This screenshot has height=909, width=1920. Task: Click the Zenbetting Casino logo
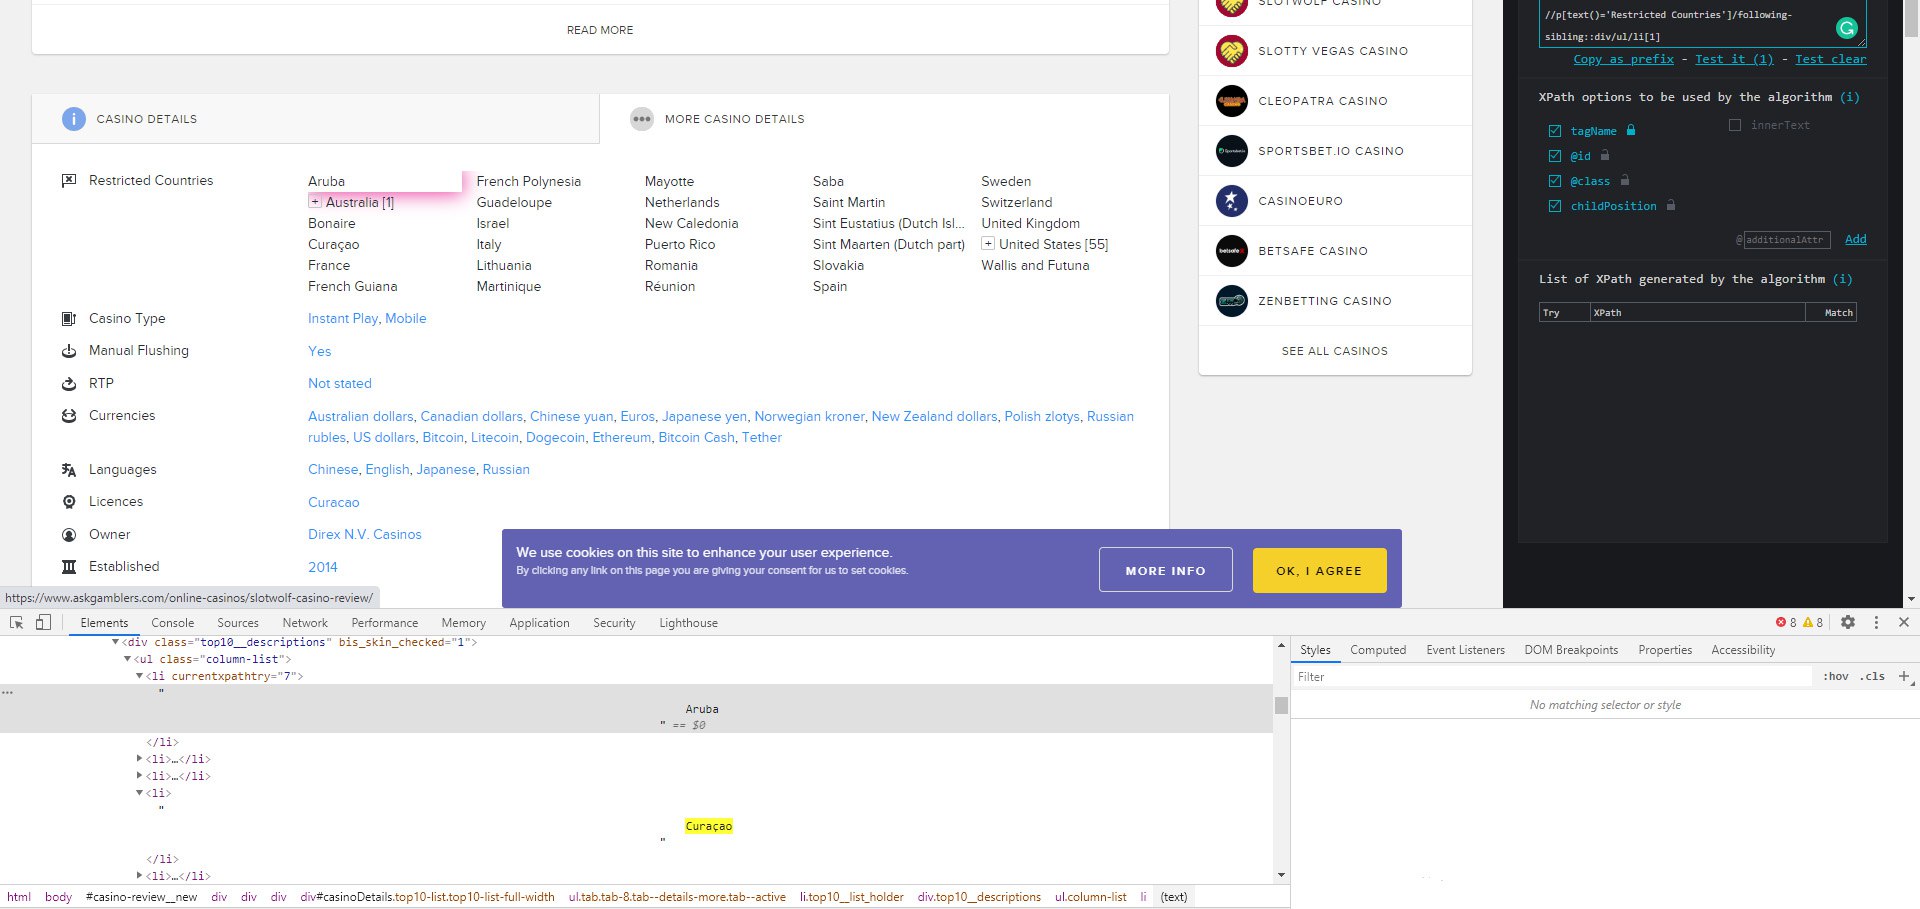(1232, 301)
